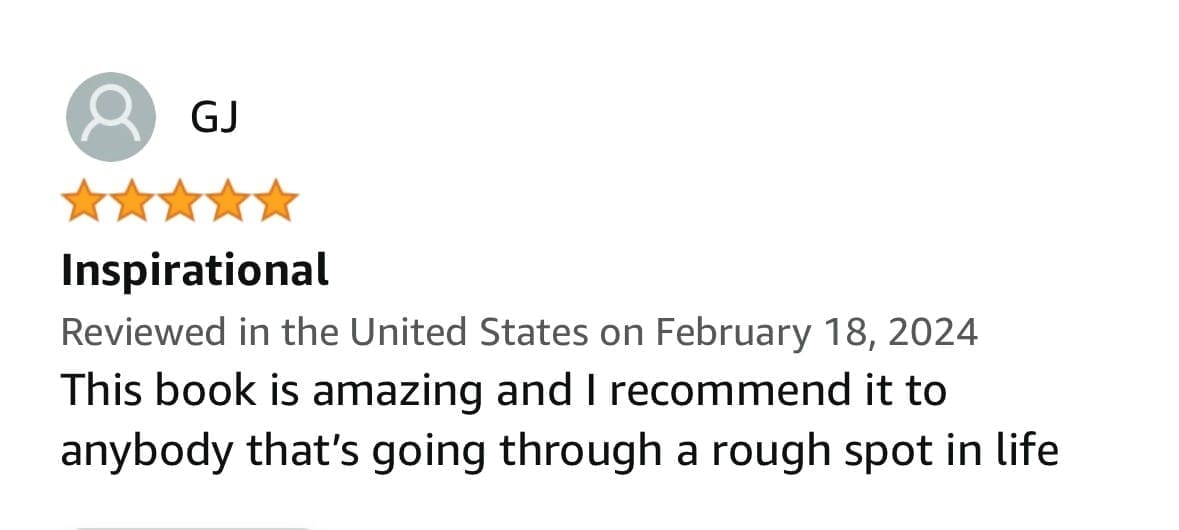Open the "Inspirational" review title

[195, 271]
